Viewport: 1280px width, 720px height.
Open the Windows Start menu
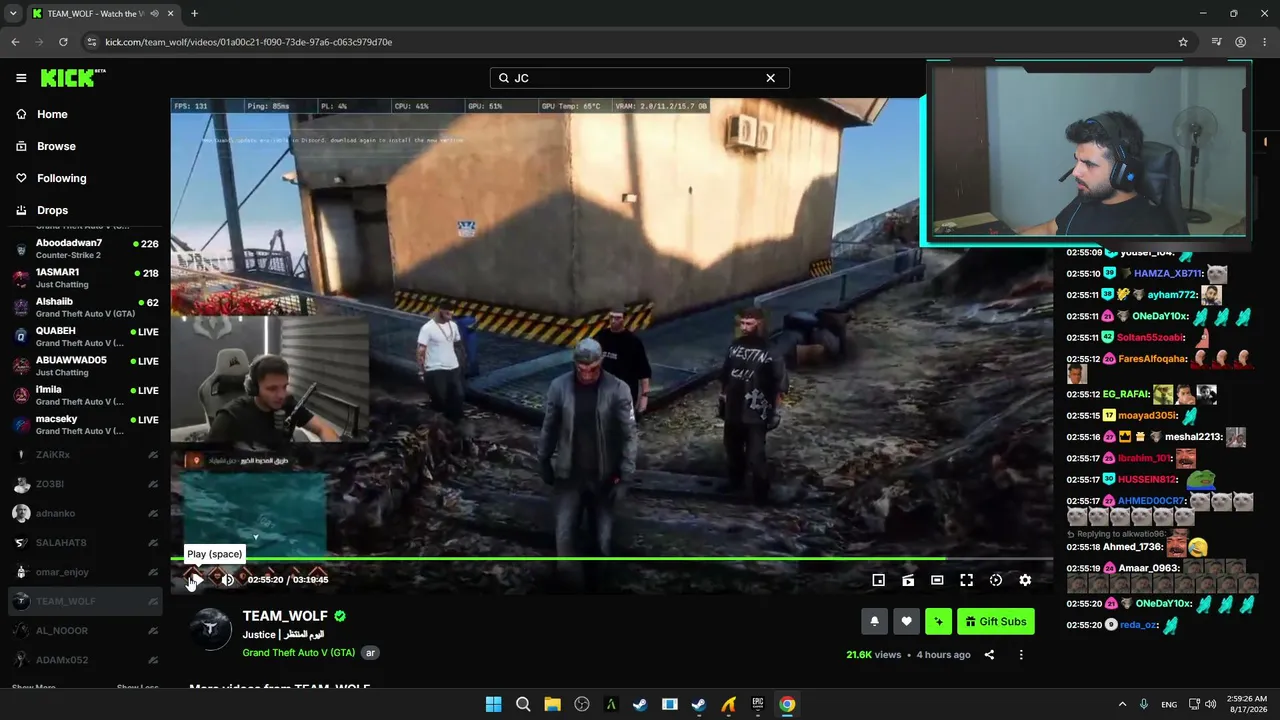tap(494, 704)
